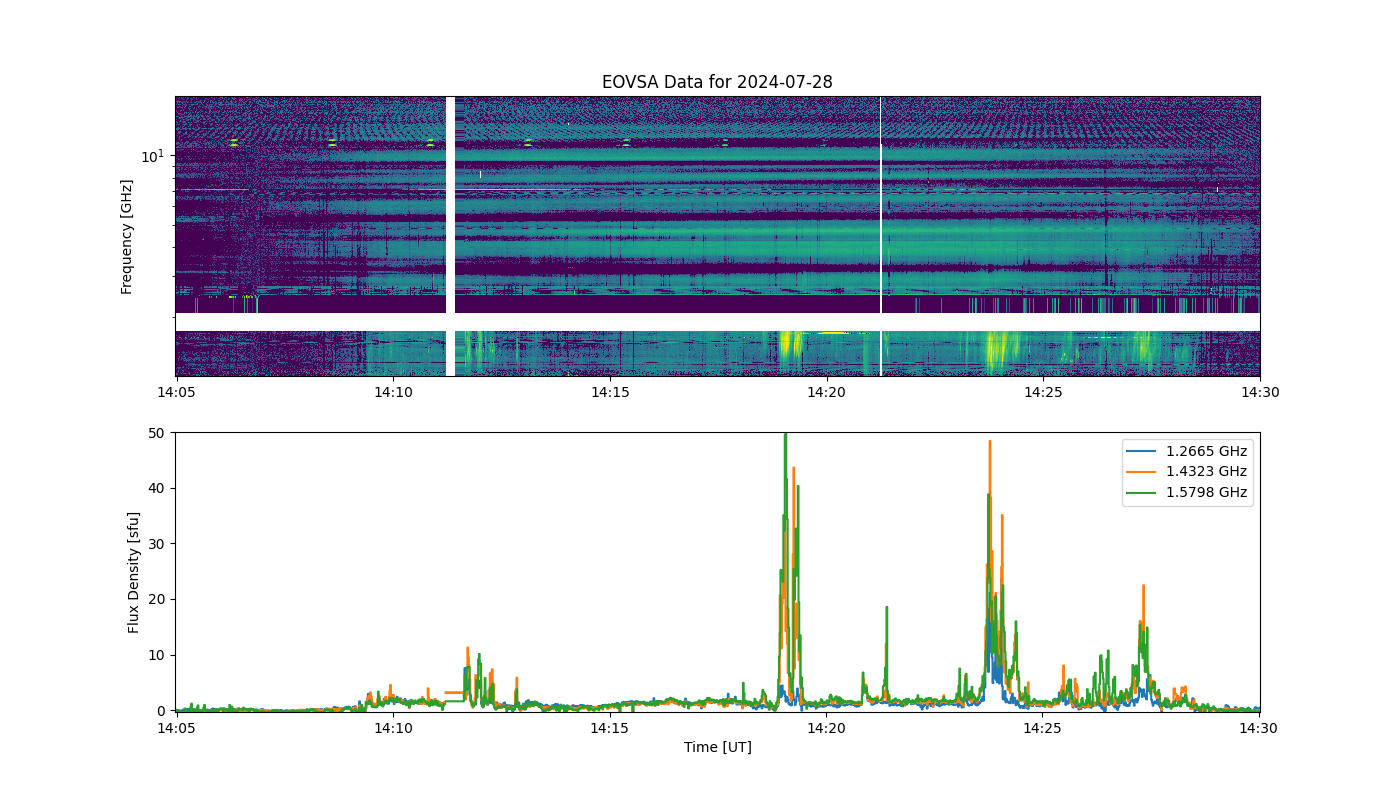The width and height of the screenshot is (1400, 800).
Task: Click the '40' flux axis tick label
Action: 158,488
